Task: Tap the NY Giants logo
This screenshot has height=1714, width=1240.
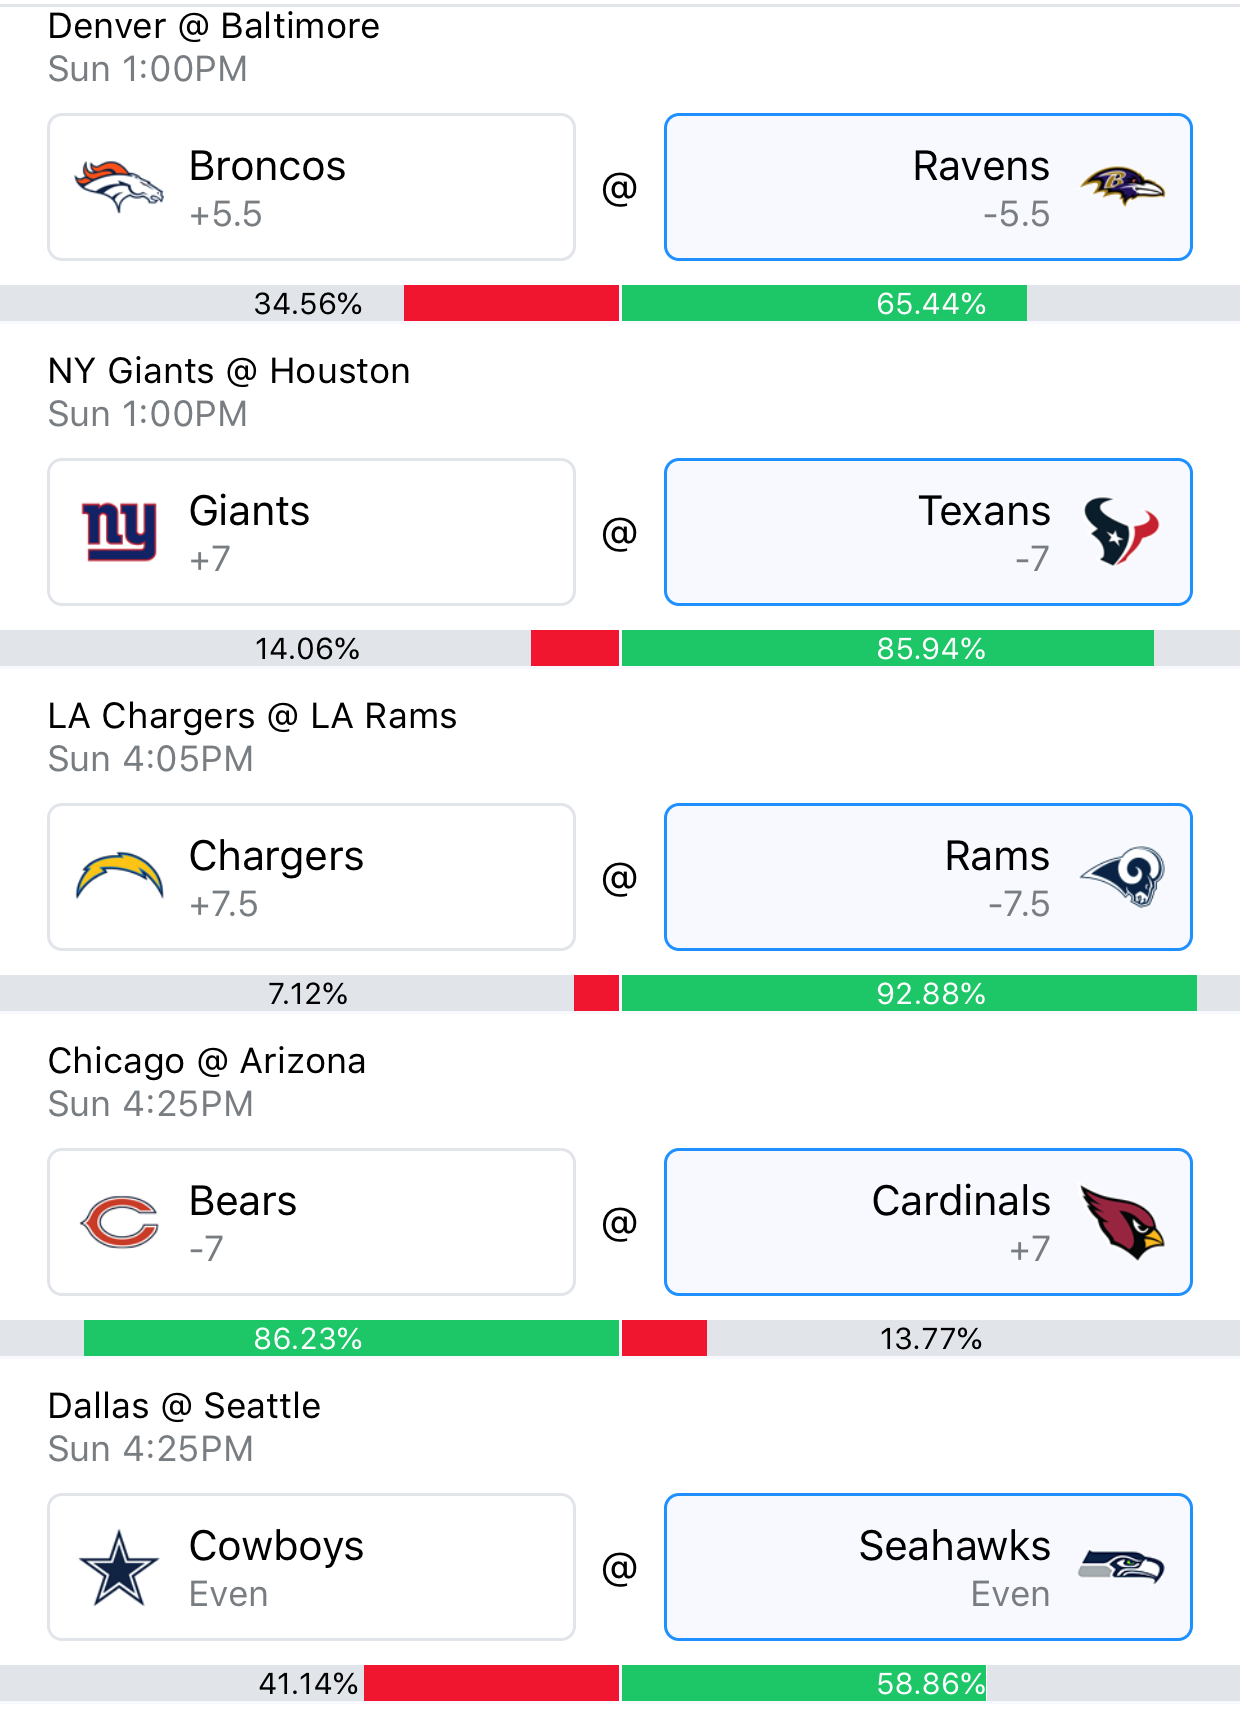Action: point(119,532)
